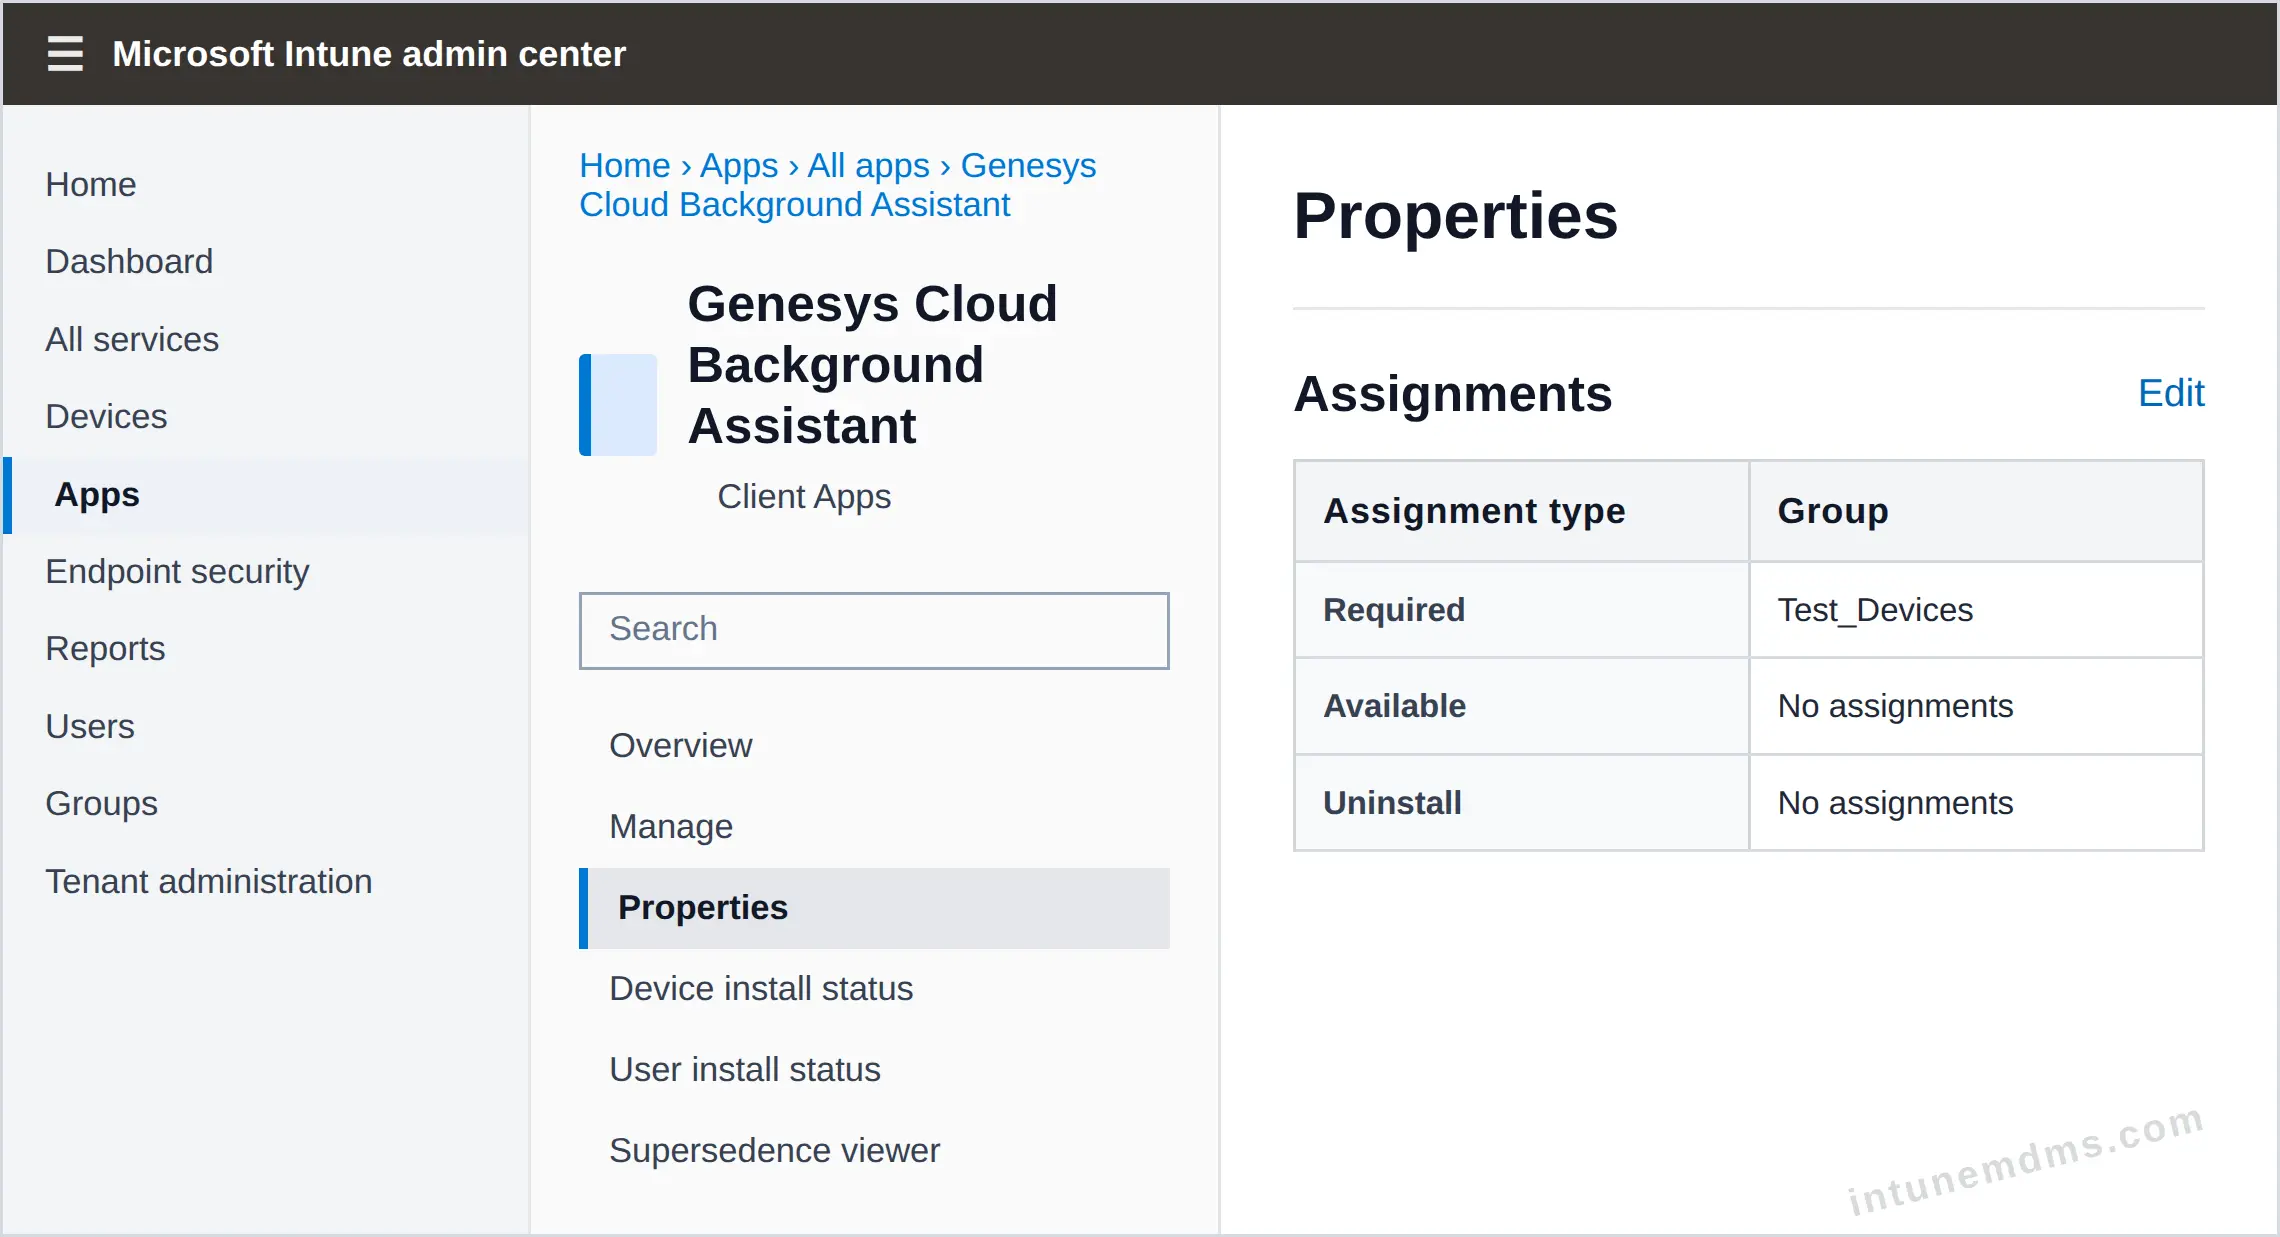Click the Client Apps subtitle
Viewport: 2280px width, 1237px height.
point(804,496)
